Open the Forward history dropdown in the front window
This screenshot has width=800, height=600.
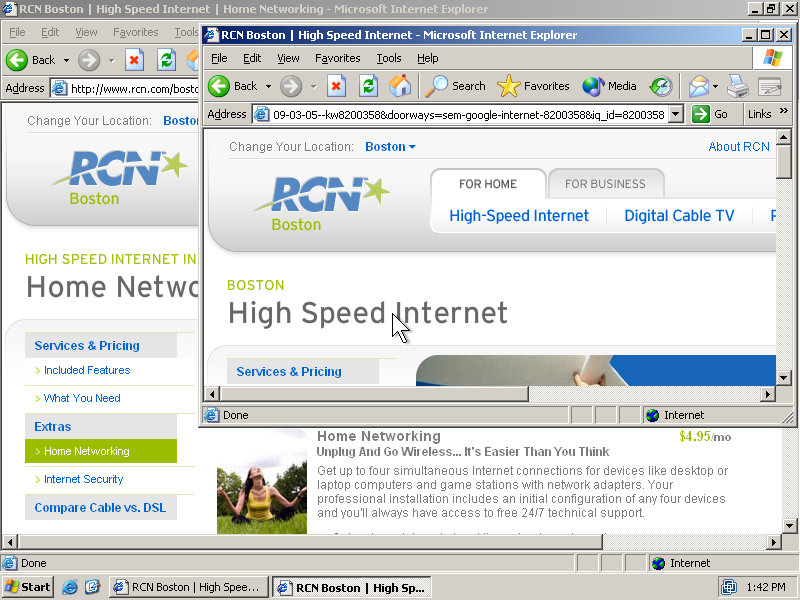(314, 86)
